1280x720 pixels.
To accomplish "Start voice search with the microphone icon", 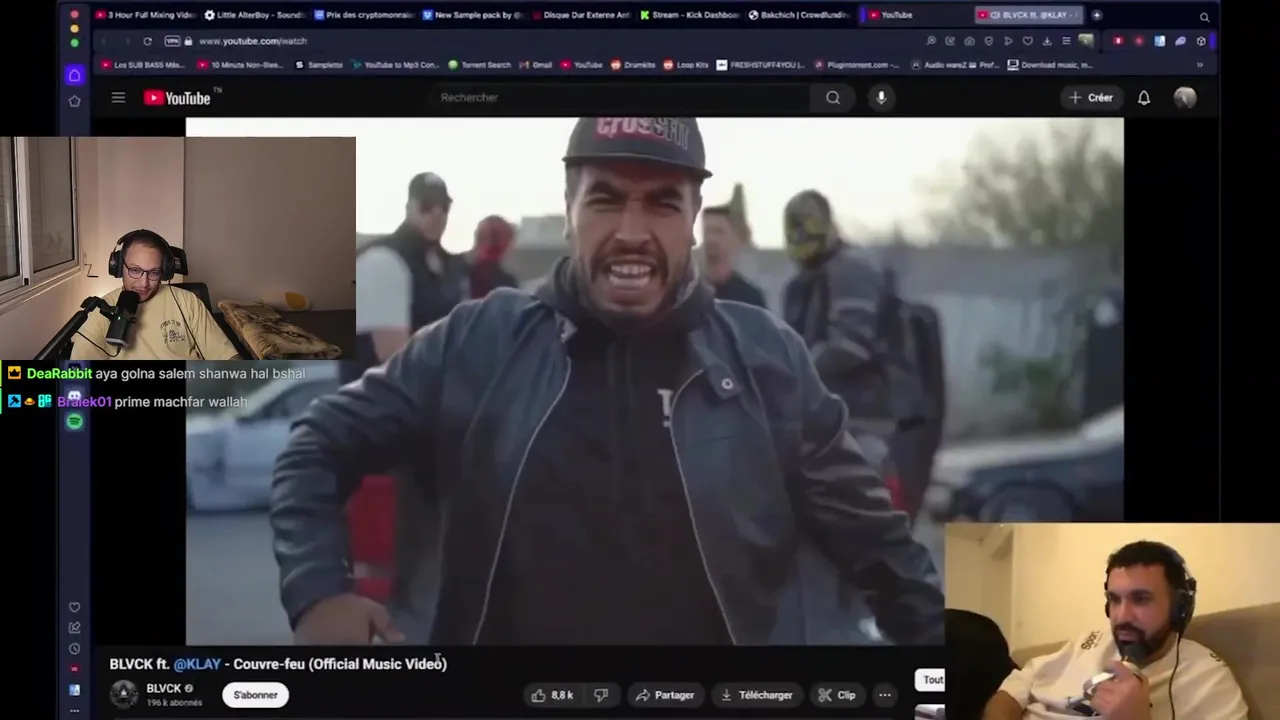I will coord(881,97).
